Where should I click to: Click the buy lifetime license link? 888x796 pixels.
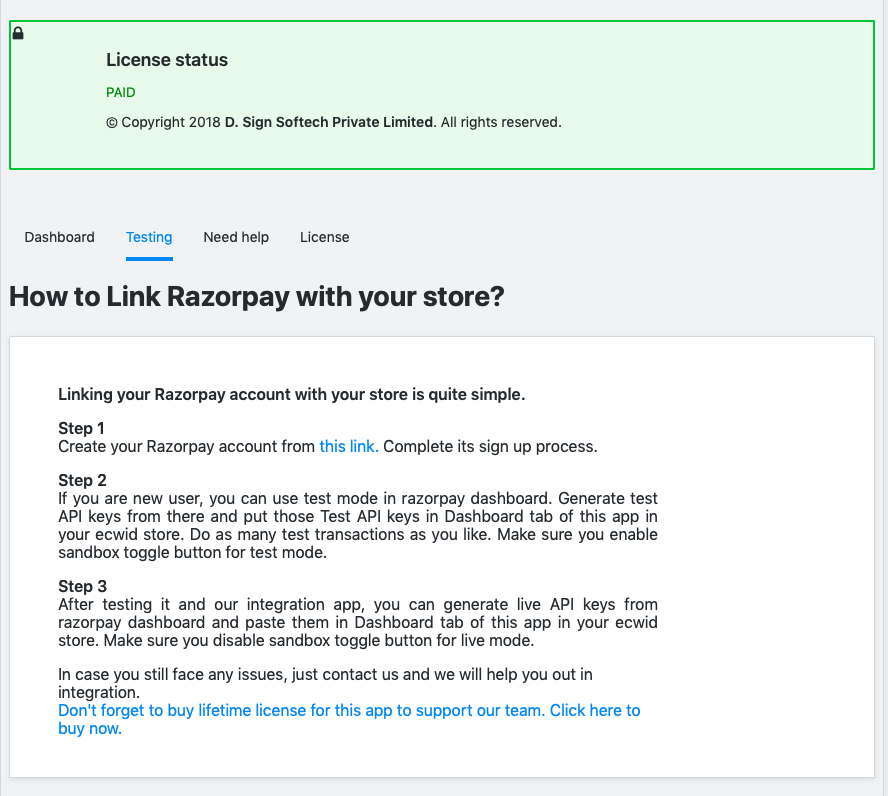point(349,719)
